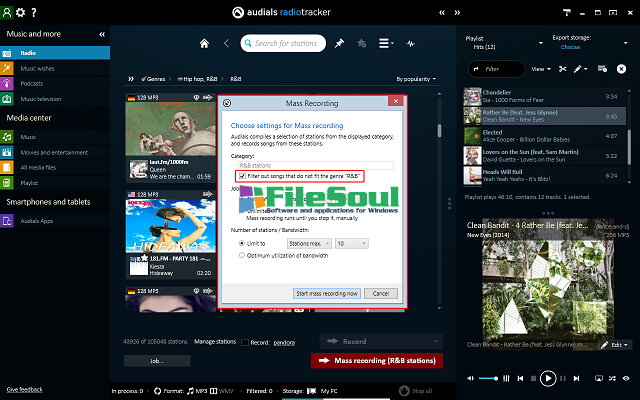This screenshot has height=400, width=640.
Task: Mute the player speaker icon
Action: [470, 378]
